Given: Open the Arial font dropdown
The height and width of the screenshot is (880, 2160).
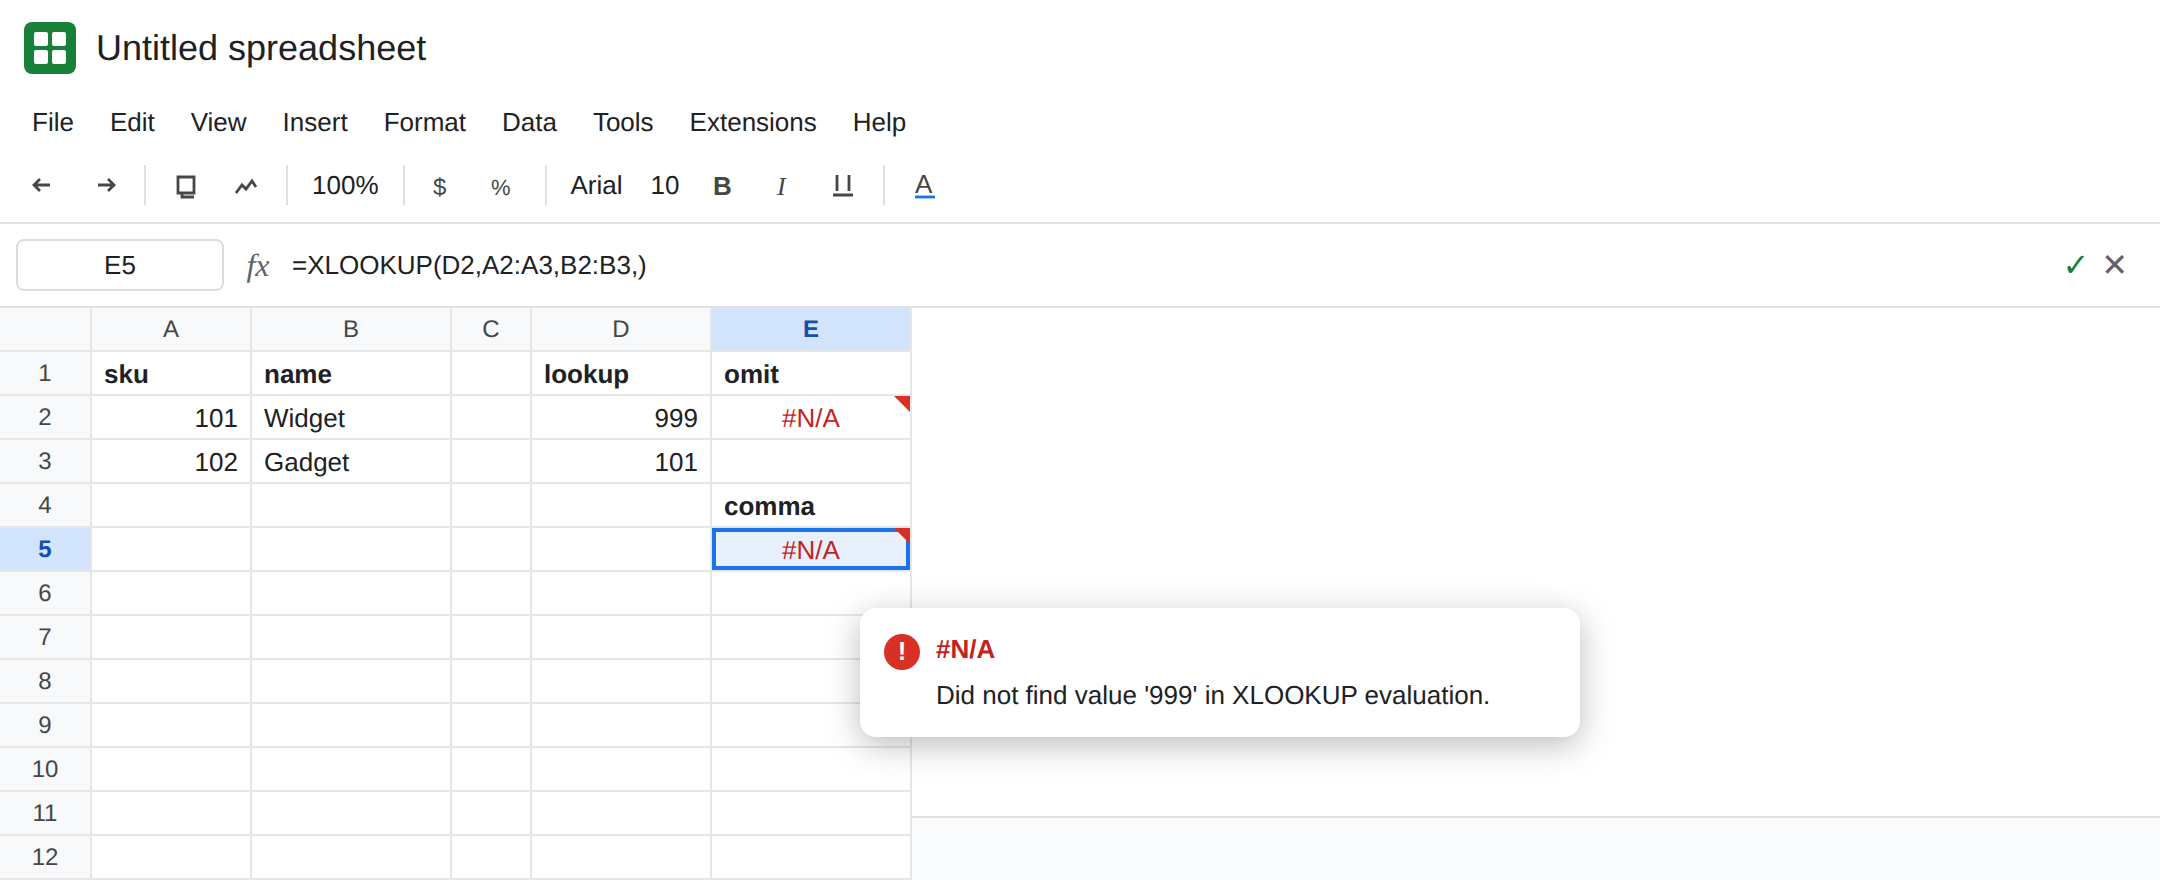Looking at the screenshot, I should point(596,185).
